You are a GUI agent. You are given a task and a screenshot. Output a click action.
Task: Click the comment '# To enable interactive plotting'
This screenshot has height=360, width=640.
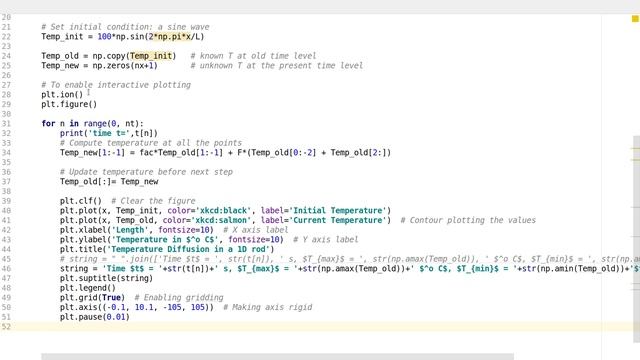point(116,85)
